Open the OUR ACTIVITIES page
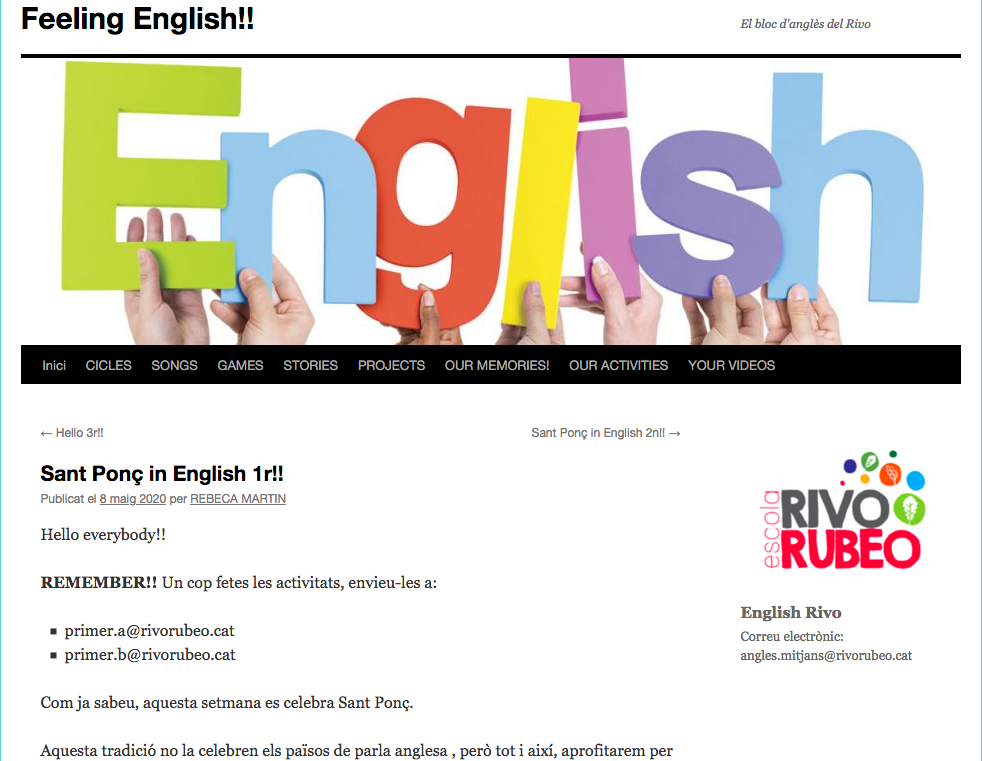 [618, 365]
